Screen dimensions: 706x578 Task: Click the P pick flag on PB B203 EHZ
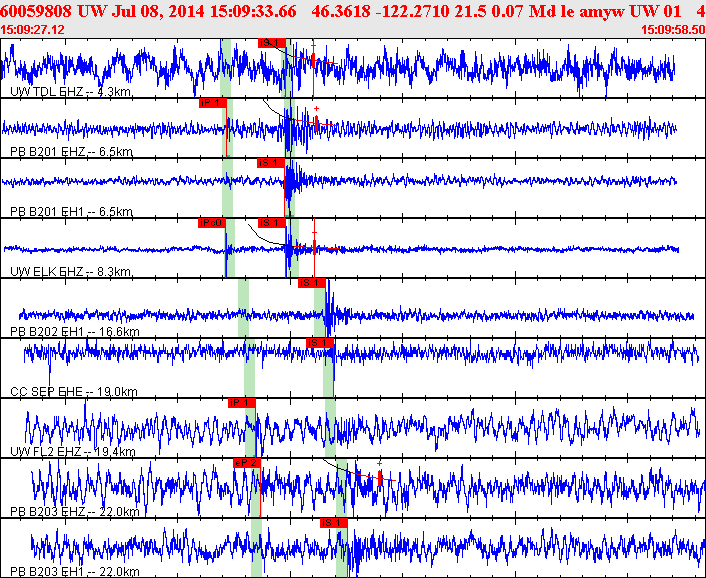(246, 463)
